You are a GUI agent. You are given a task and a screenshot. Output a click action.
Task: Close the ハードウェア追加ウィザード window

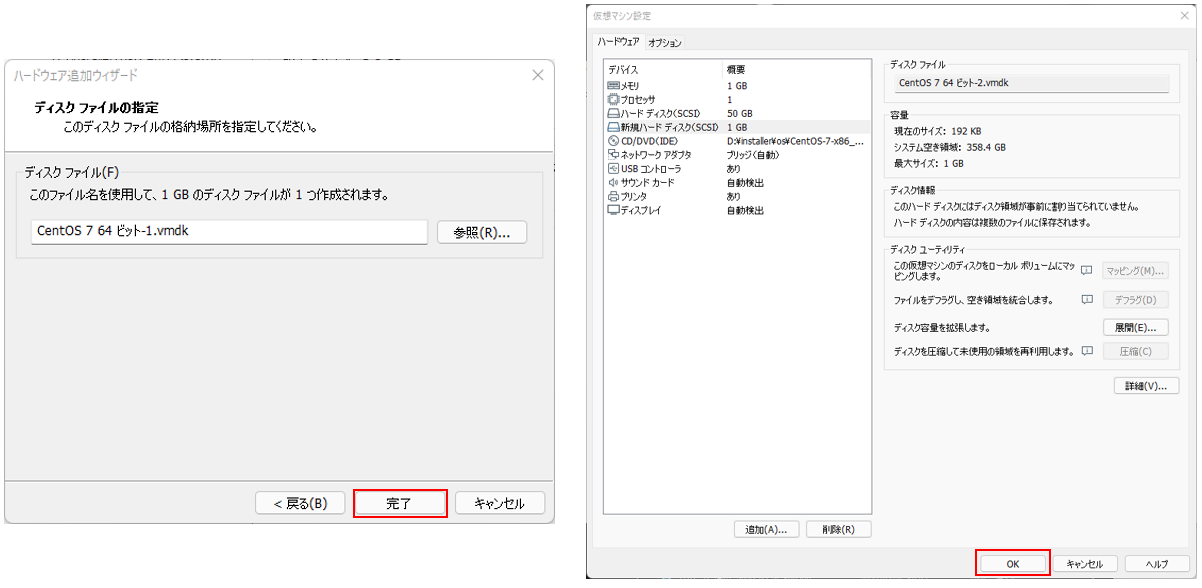pos(537,75)
